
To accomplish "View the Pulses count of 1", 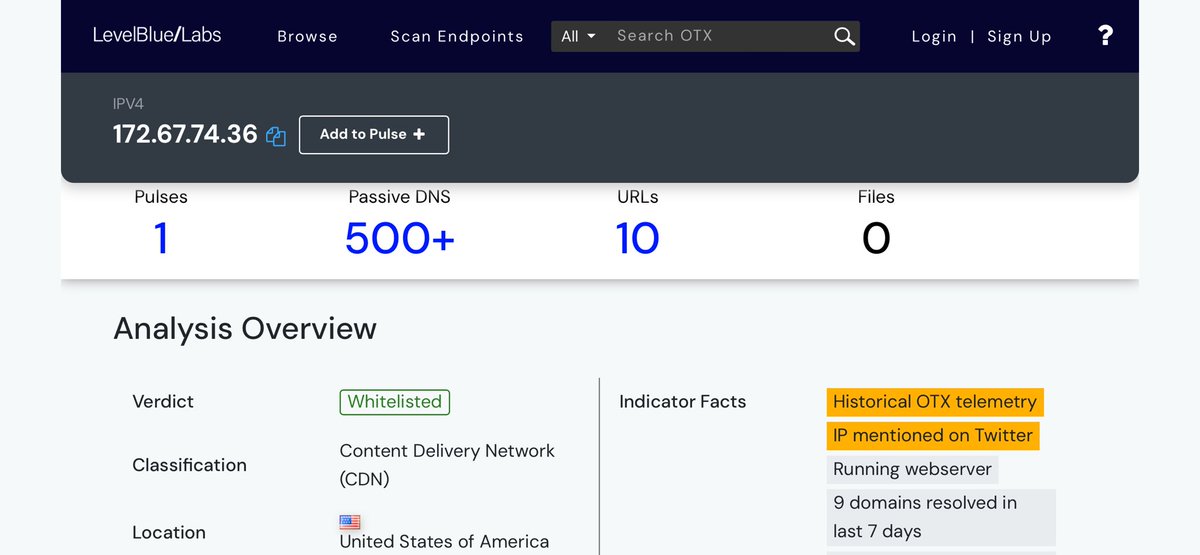I will tap(161, 238).
